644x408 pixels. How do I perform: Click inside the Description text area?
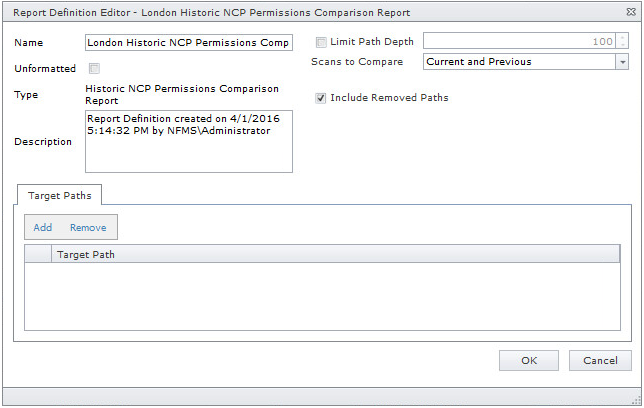click(x=189, y=141)
